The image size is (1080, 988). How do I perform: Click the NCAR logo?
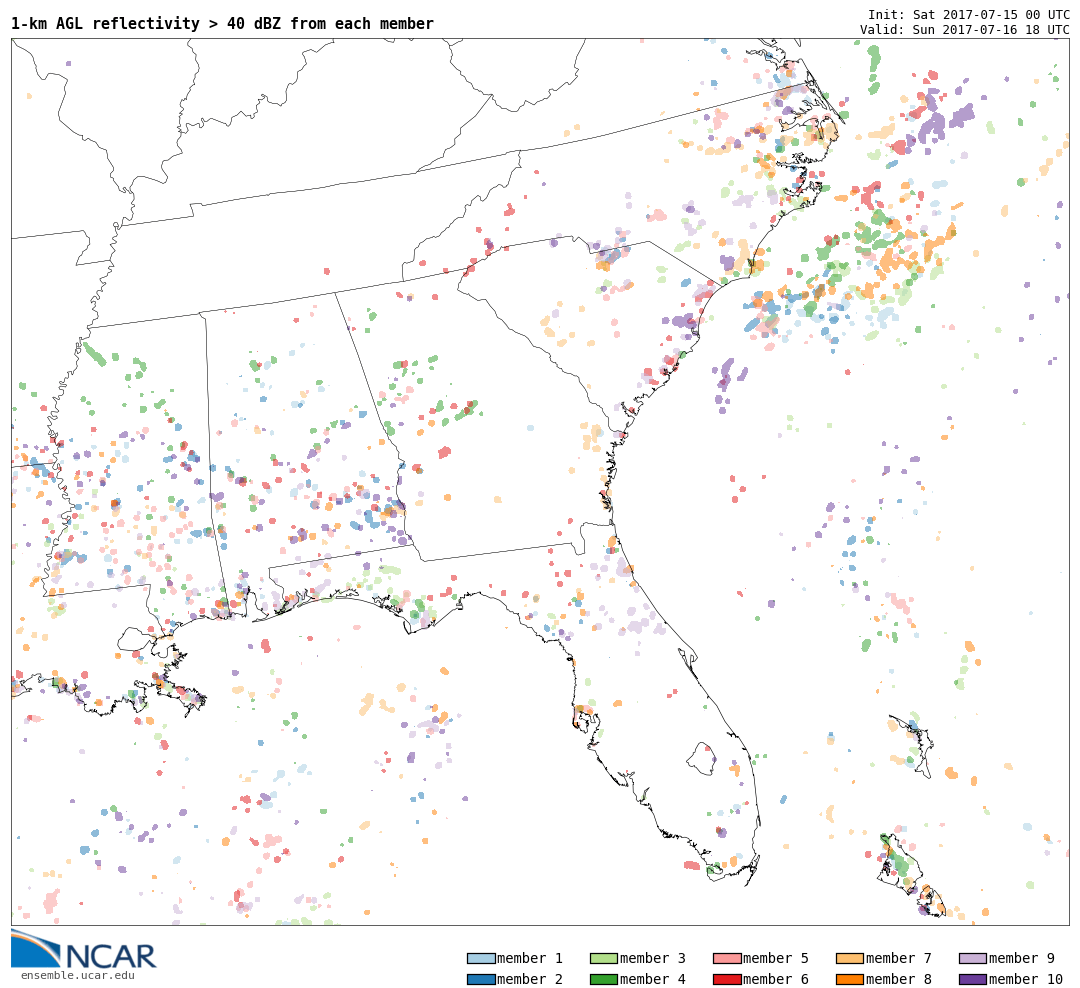(83, 950)
